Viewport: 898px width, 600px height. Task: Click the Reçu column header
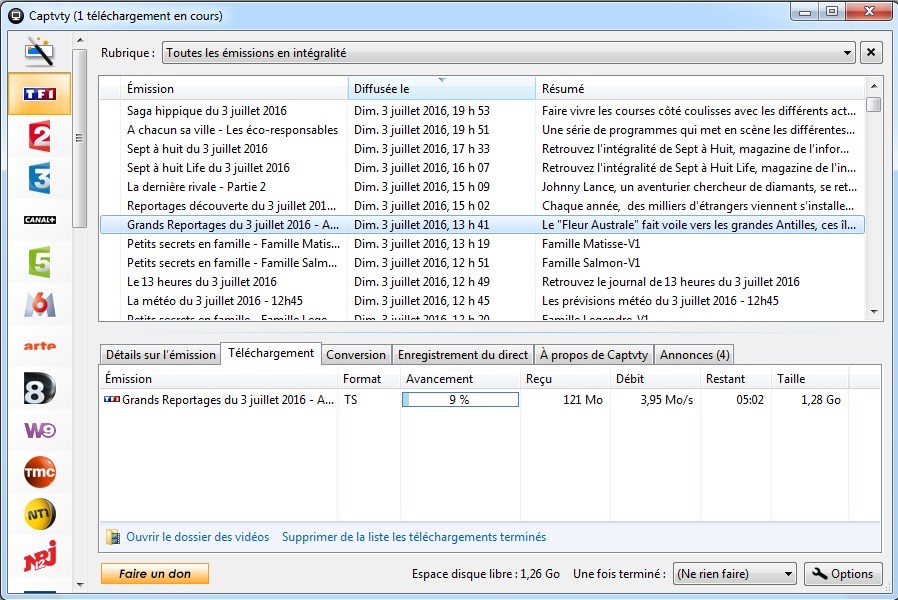pyautogui.click(x=565, y=379)
